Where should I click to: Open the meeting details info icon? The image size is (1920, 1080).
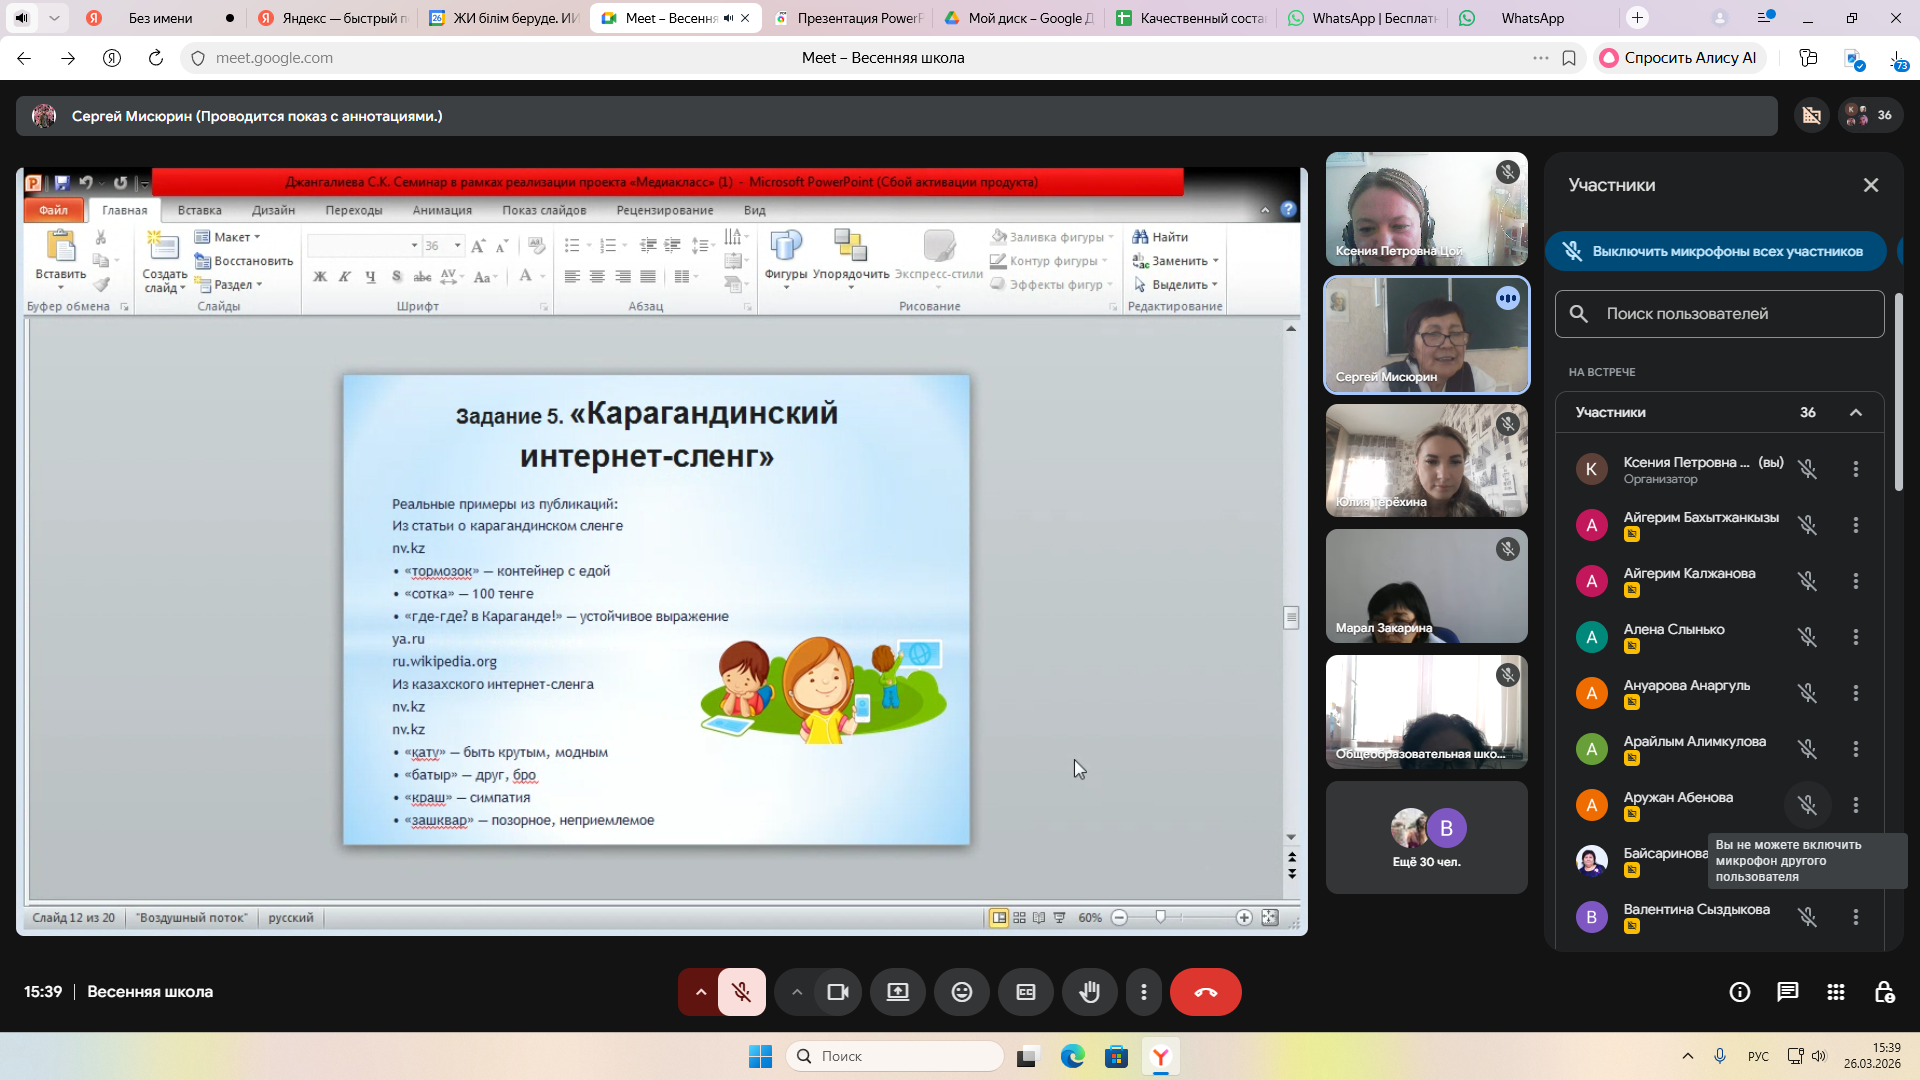tap(1739, 992)
